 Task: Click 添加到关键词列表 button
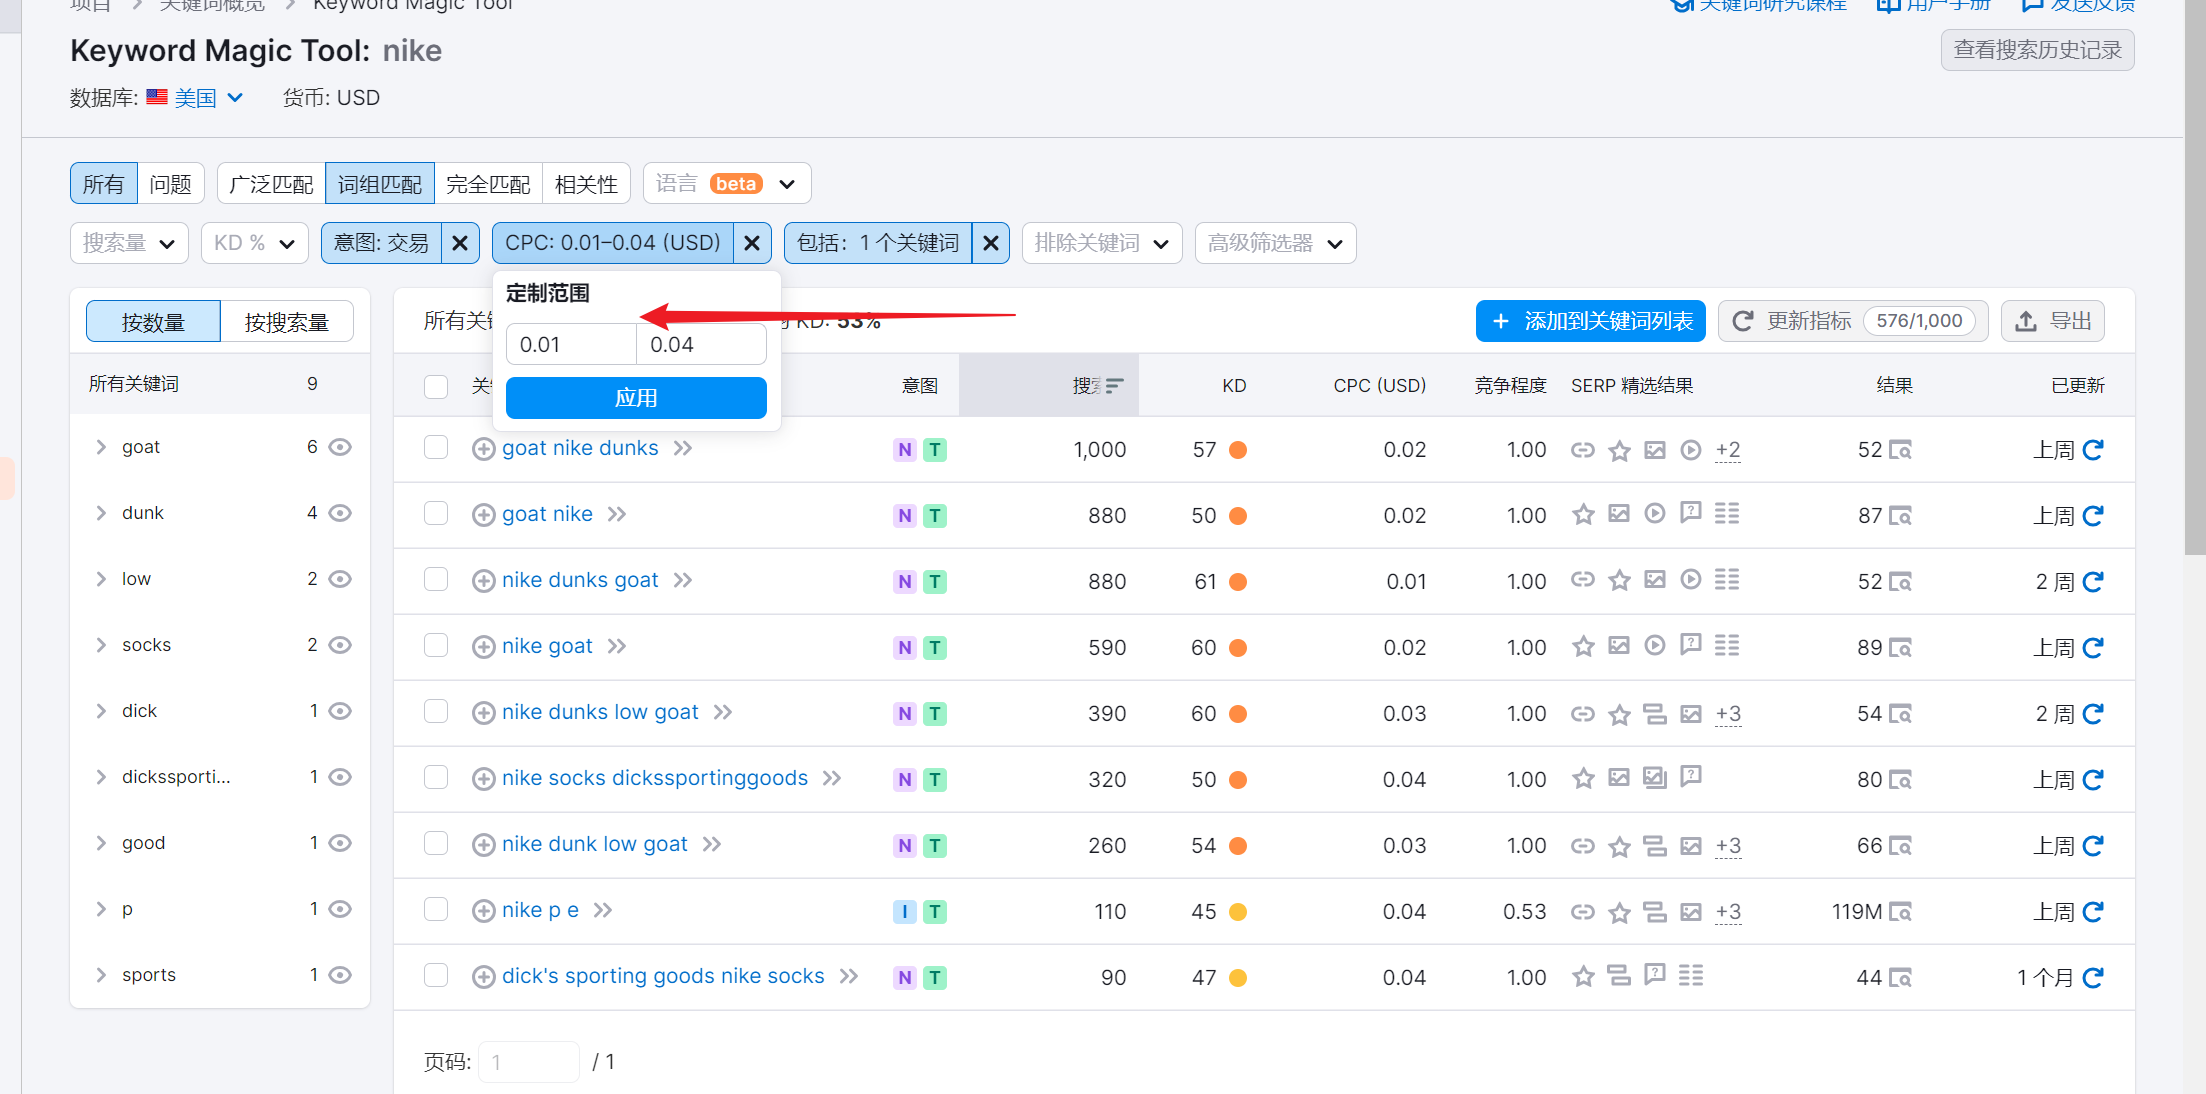(1591, 321)
